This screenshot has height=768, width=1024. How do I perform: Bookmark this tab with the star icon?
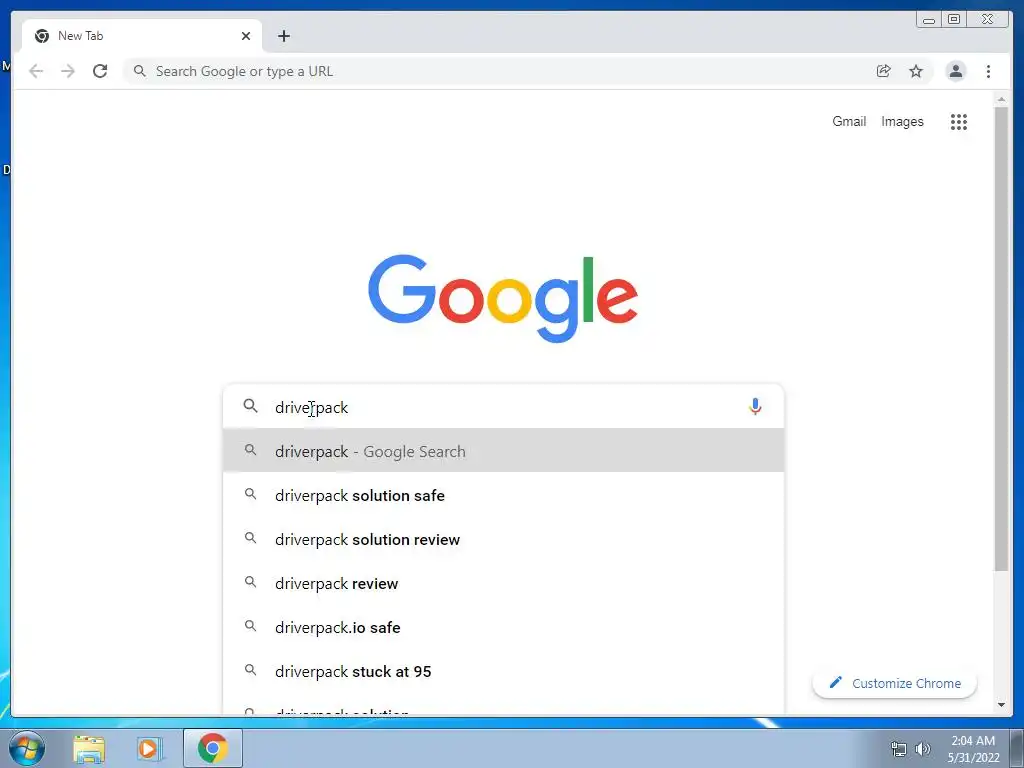tap(916, 71)
